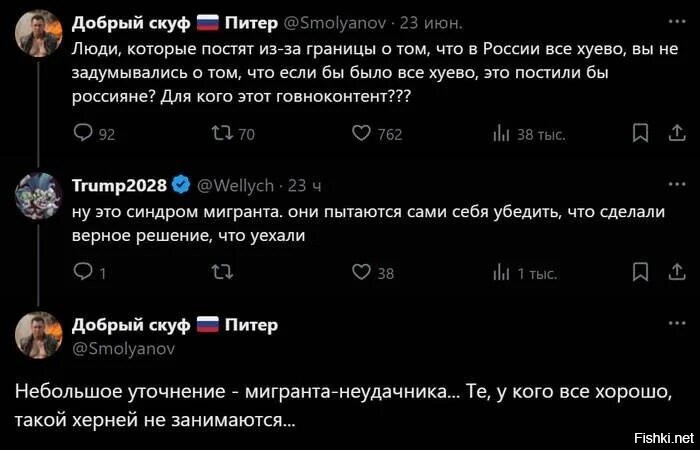Viewport: 700px width, 450px height.
Task: Open Trump2028 profile avatar
Action: pos(39,197)
